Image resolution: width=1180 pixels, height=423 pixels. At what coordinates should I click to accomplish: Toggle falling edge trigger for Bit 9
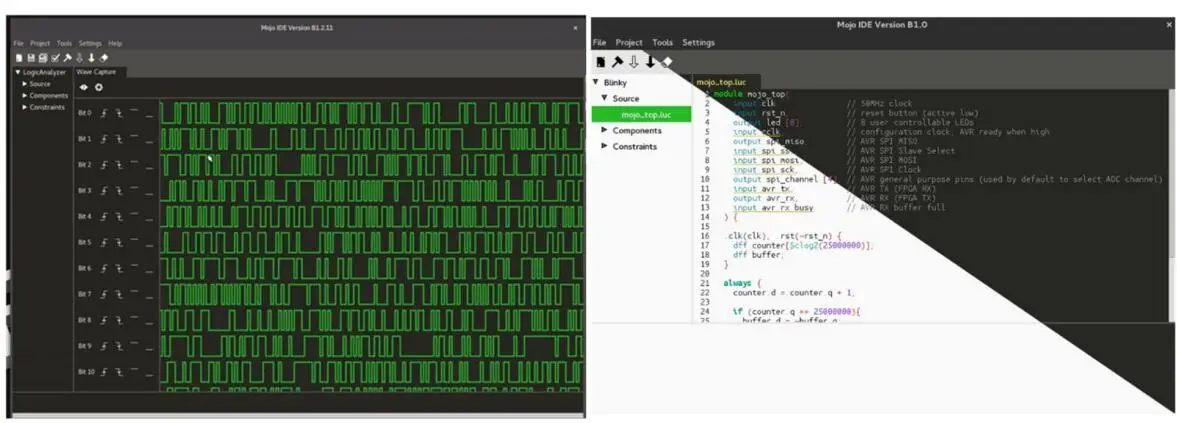click(119, 345)
